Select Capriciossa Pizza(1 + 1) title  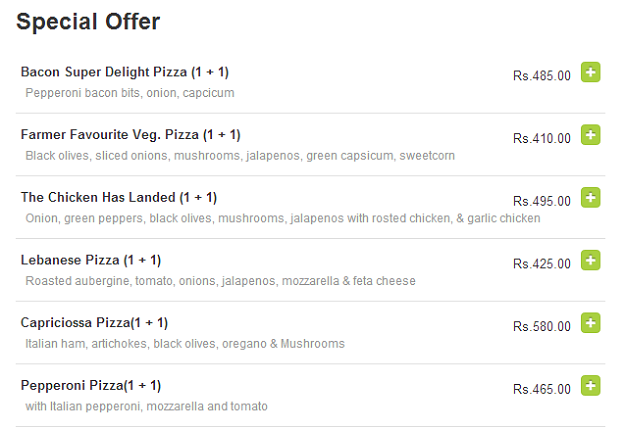point(94,323)
